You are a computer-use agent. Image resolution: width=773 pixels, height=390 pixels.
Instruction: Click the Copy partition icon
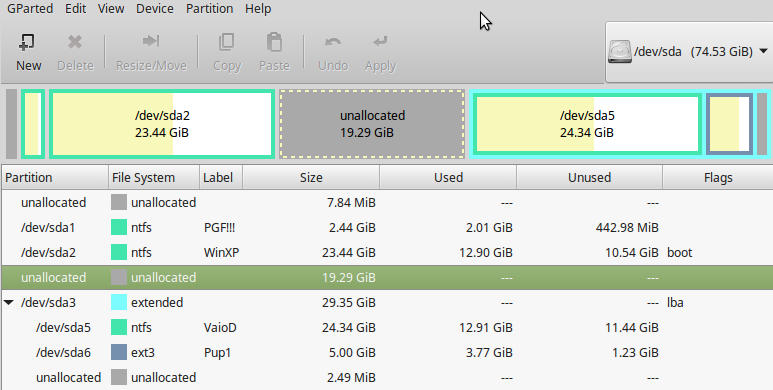226,42
